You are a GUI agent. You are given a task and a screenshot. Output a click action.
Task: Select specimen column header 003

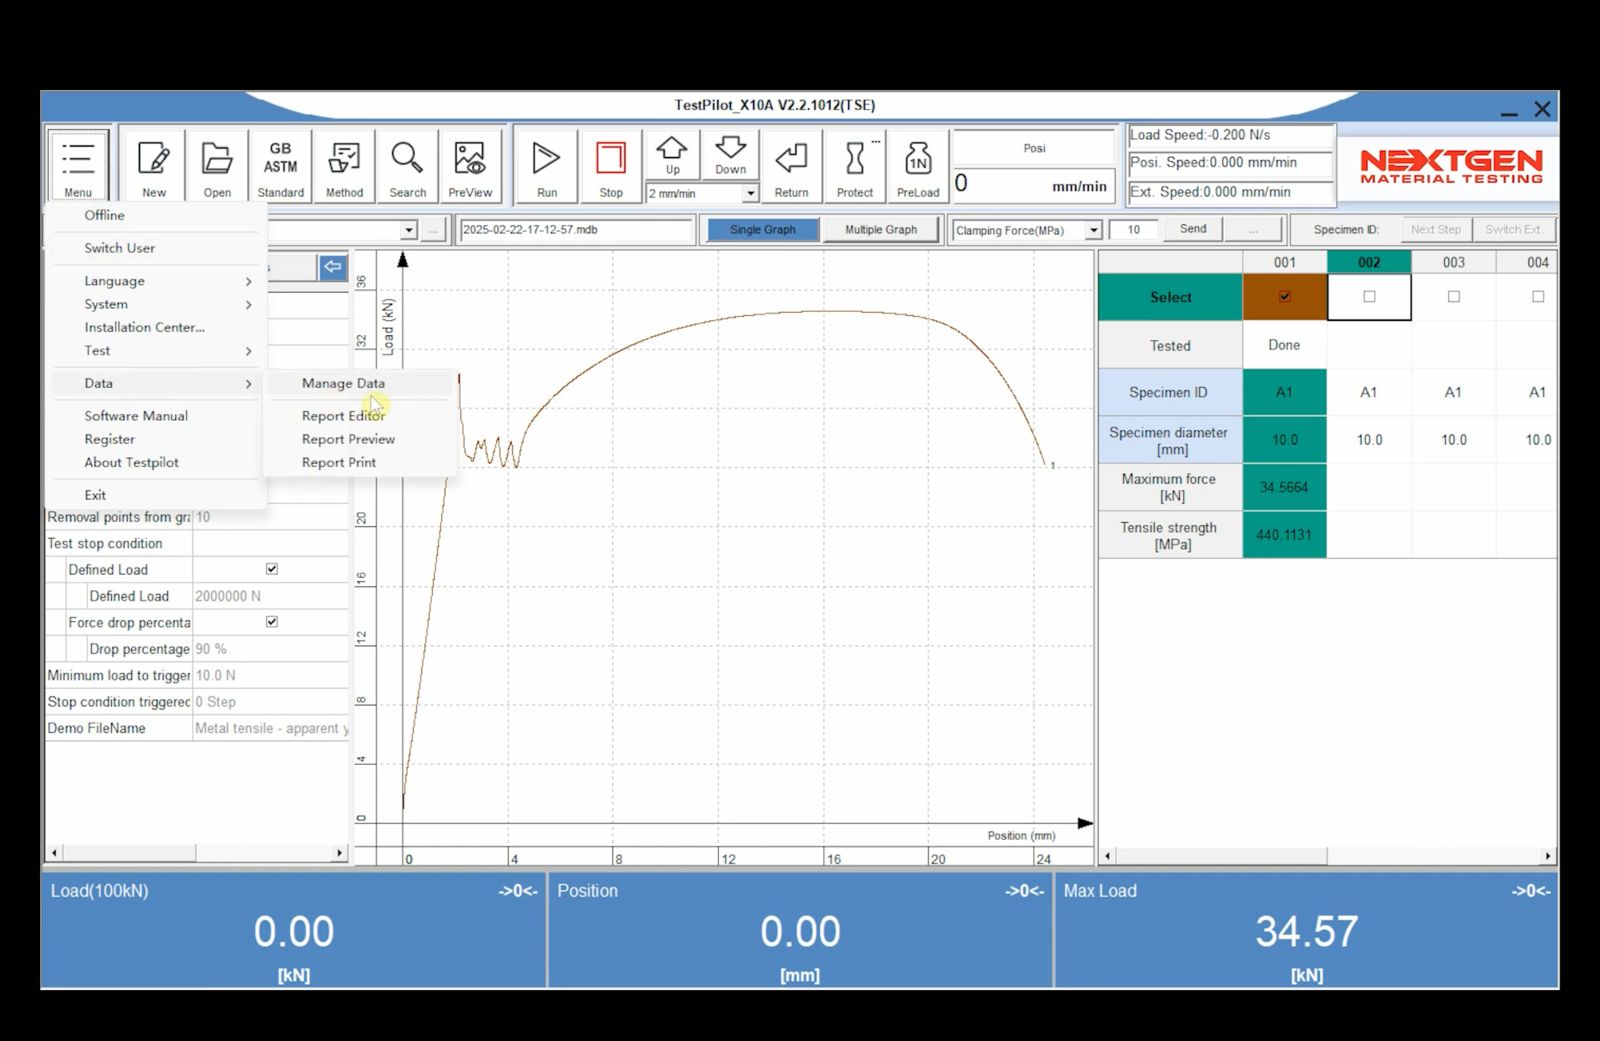tap(1454, 262)
